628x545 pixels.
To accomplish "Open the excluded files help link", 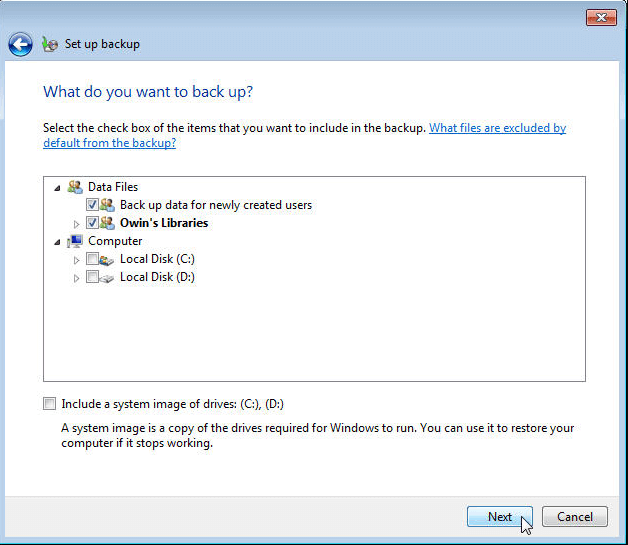I will (x=497, y=128).
